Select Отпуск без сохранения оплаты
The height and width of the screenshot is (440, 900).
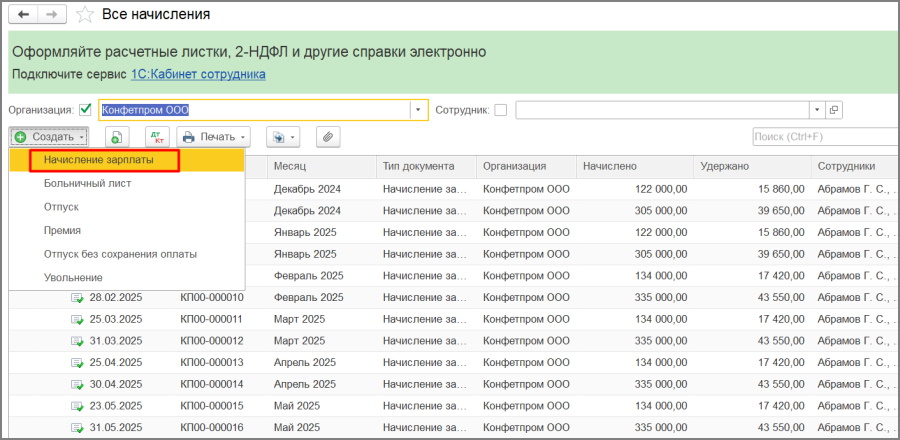[x=127, y=254]
